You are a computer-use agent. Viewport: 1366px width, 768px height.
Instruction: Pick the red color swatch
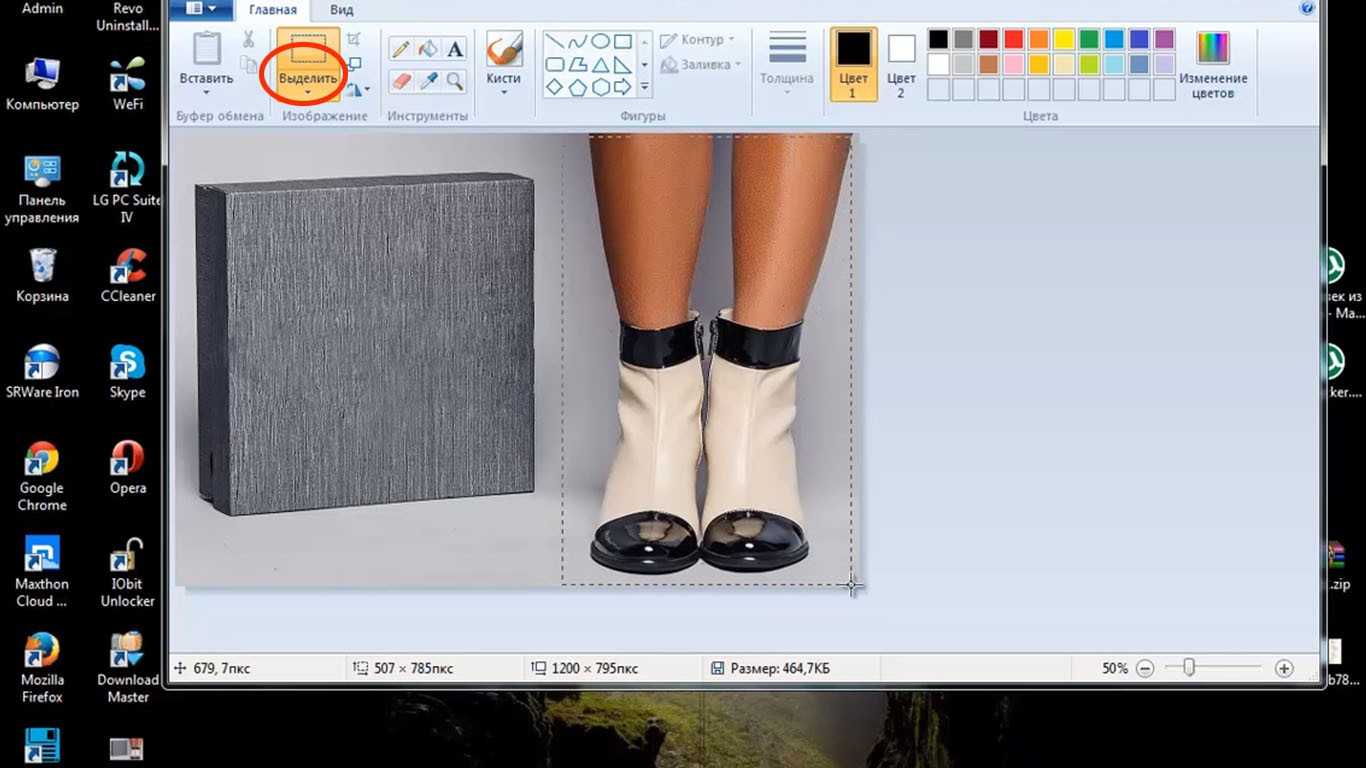[1014, 40]
